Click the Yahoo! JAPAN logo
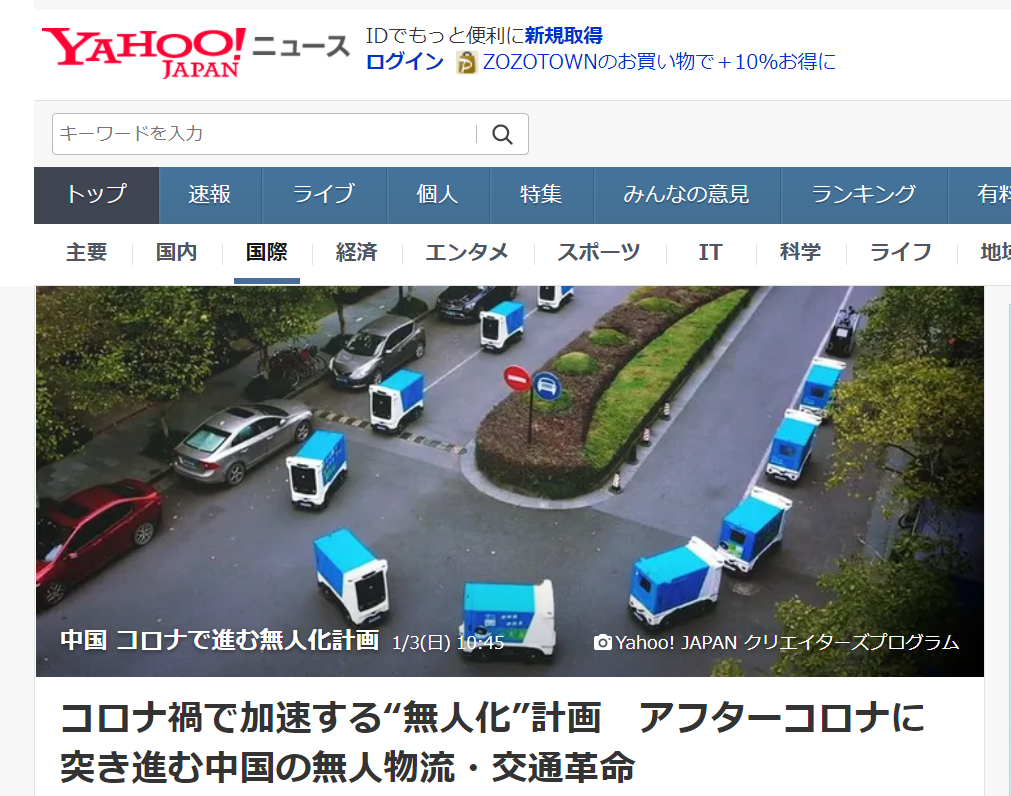The height and width of the screenshot is (796, 1011). (x=144, y=53)
